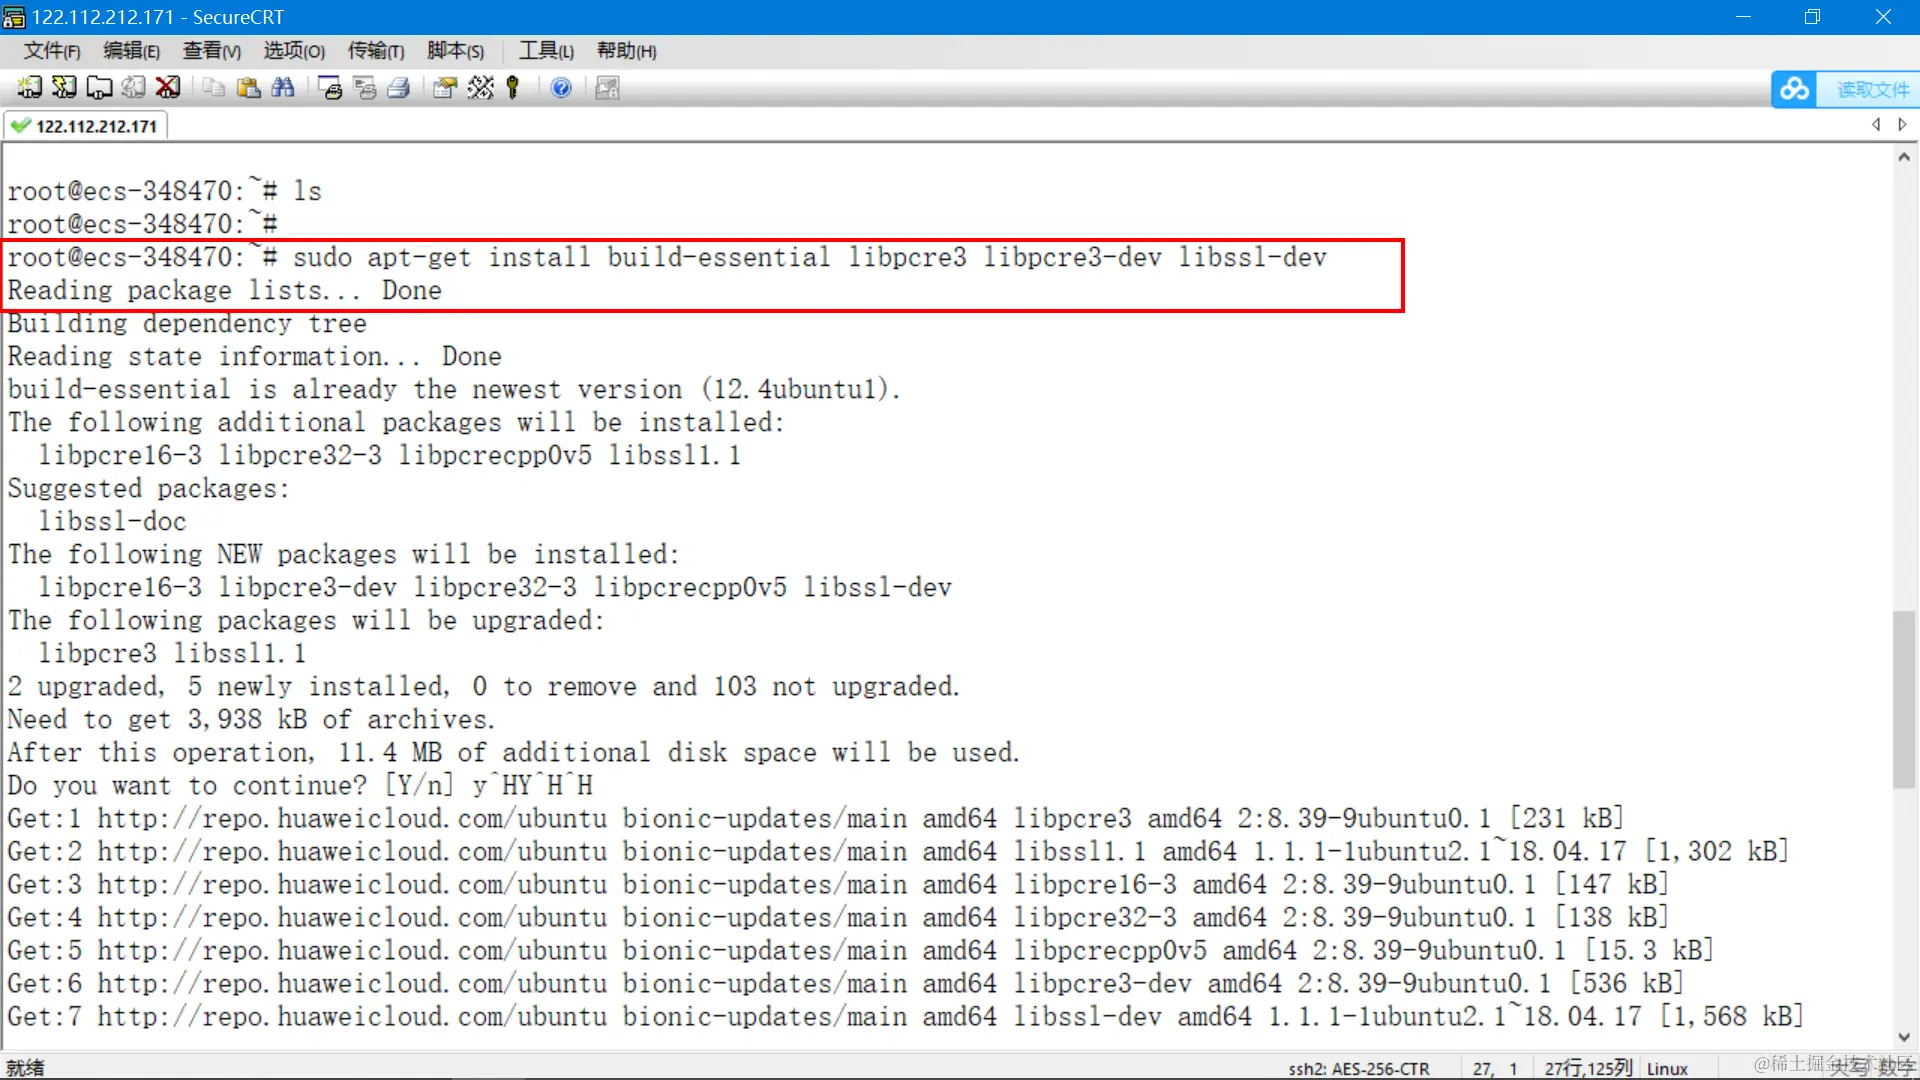Click the Paste clipboard icon

click(248, 88)
